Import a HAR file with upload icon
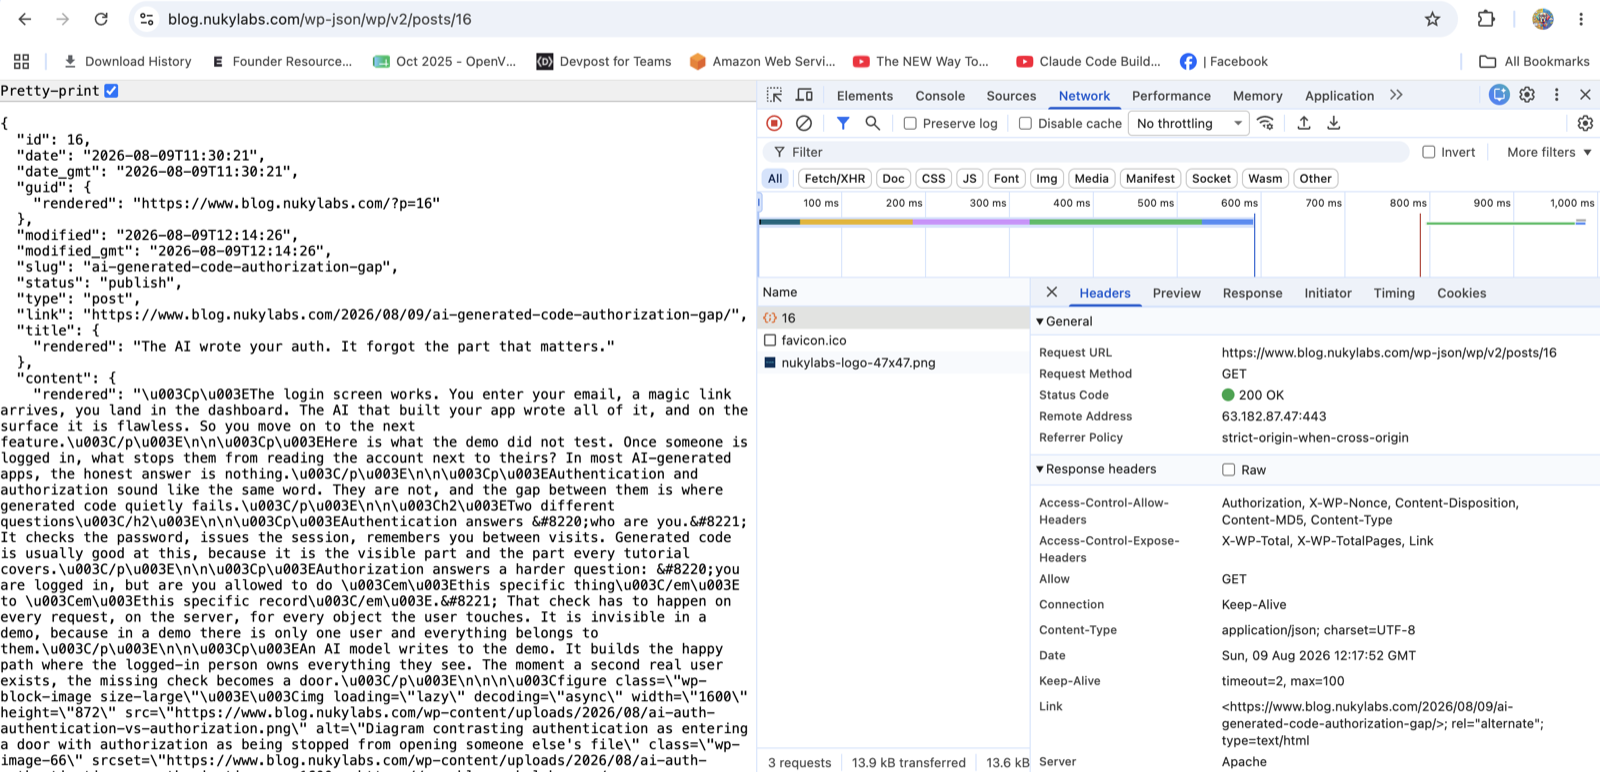The height and width of the screenshot is (772, 1600). click(x=1304, y=123)
